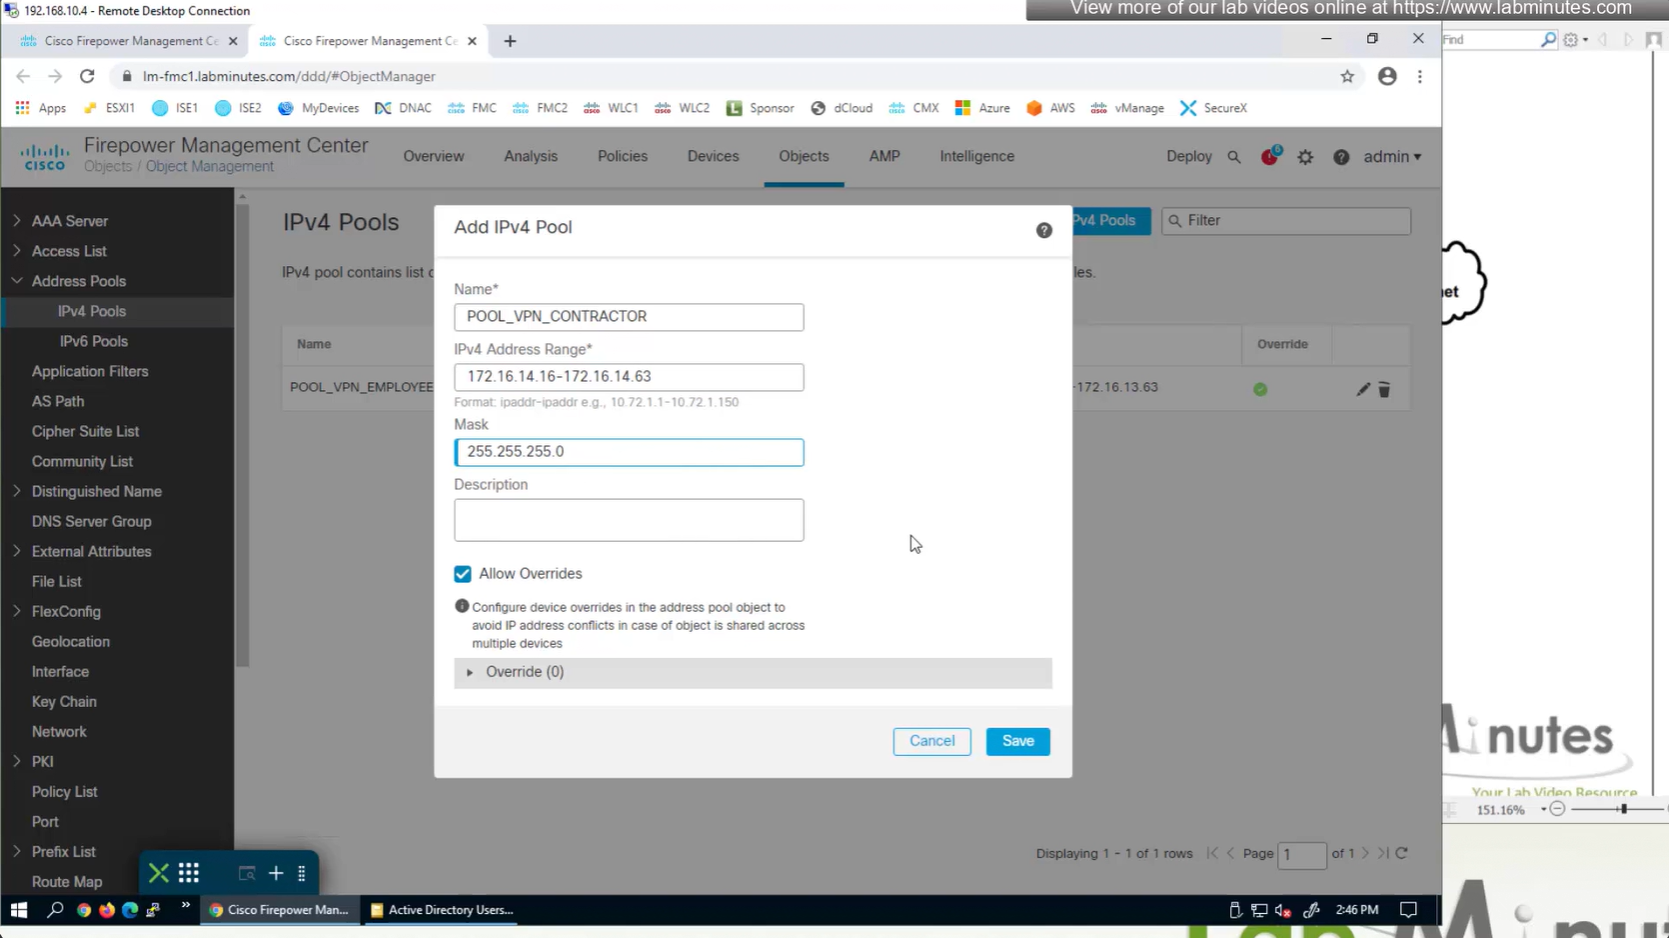Open the Policies menu tab

[x=622, y=156]
